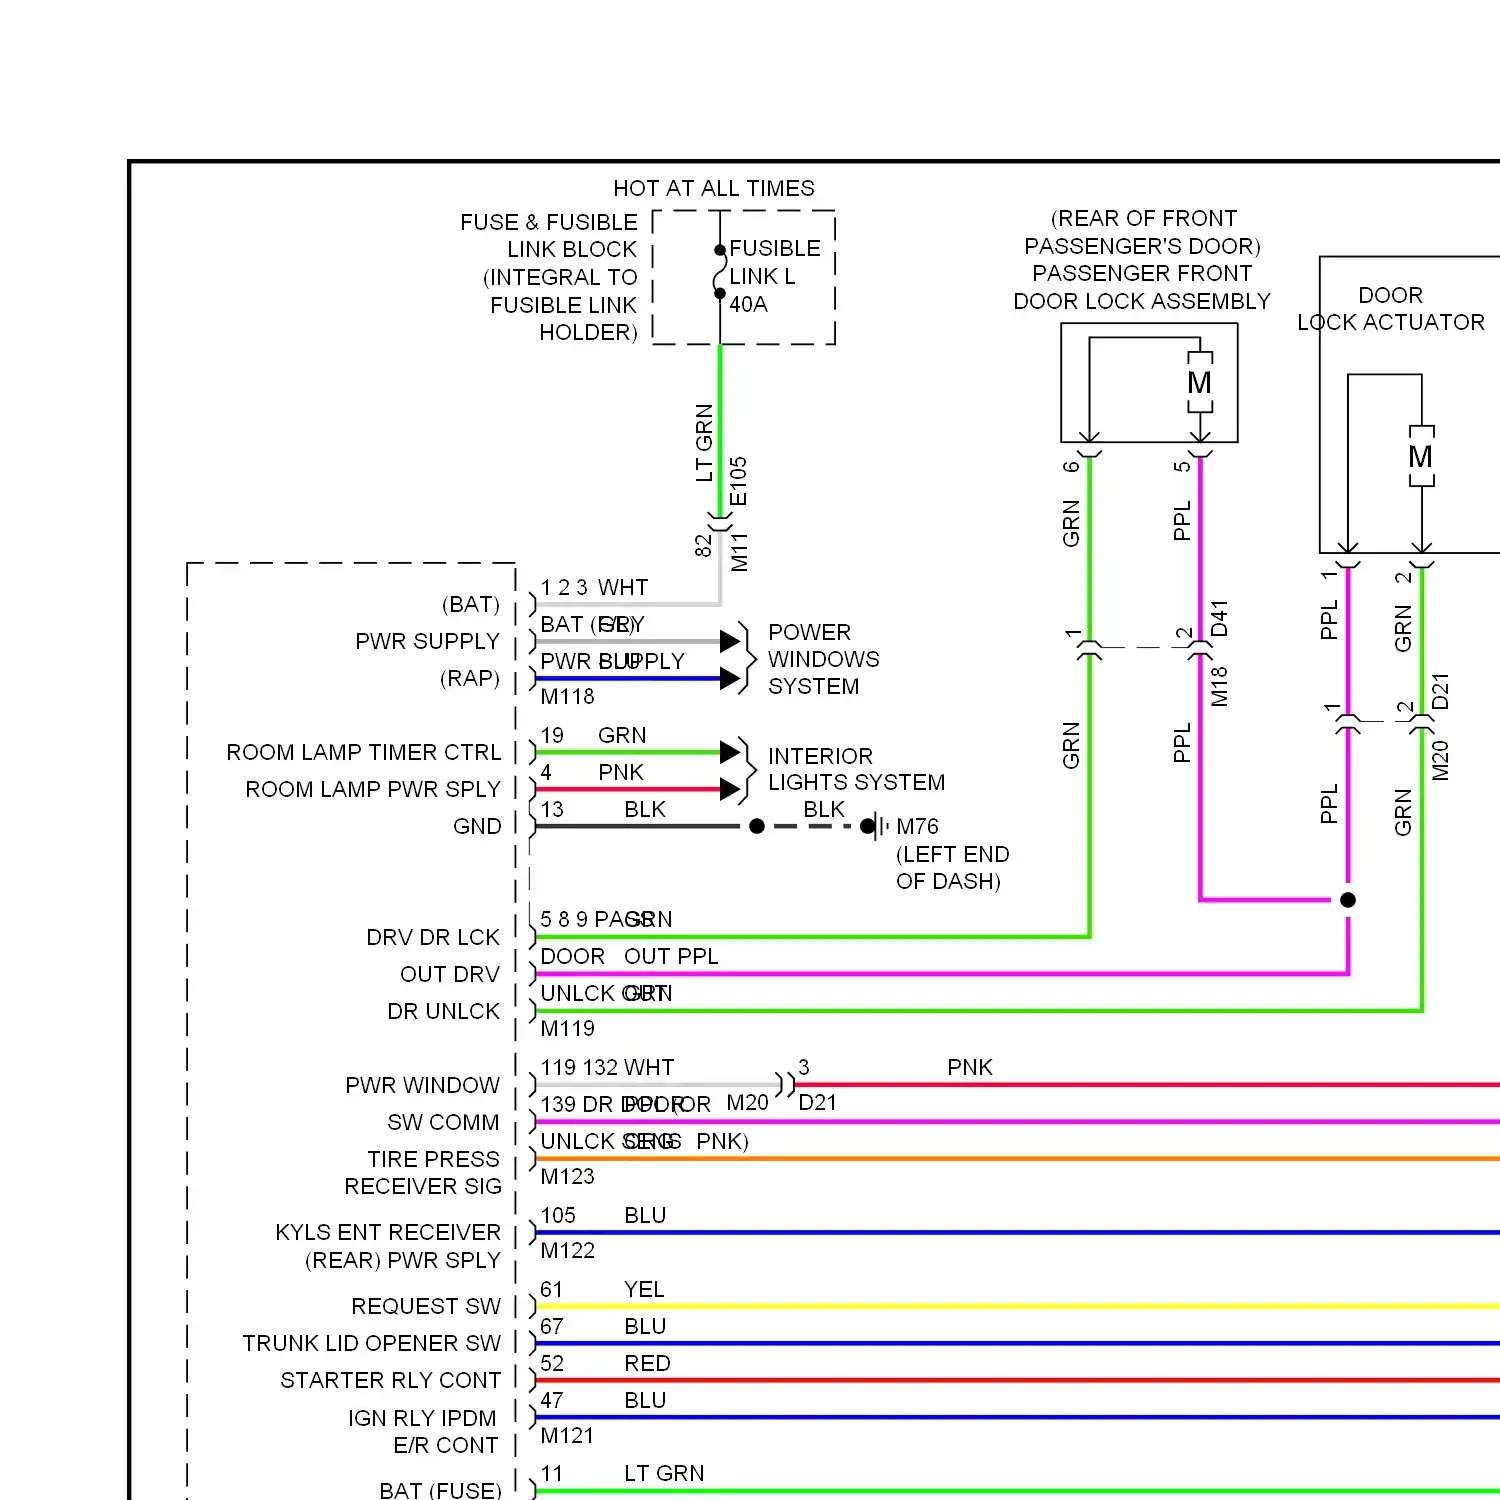Click the M123 connector label
The image size is (1500, 1500).
[x=567, y=1176]
